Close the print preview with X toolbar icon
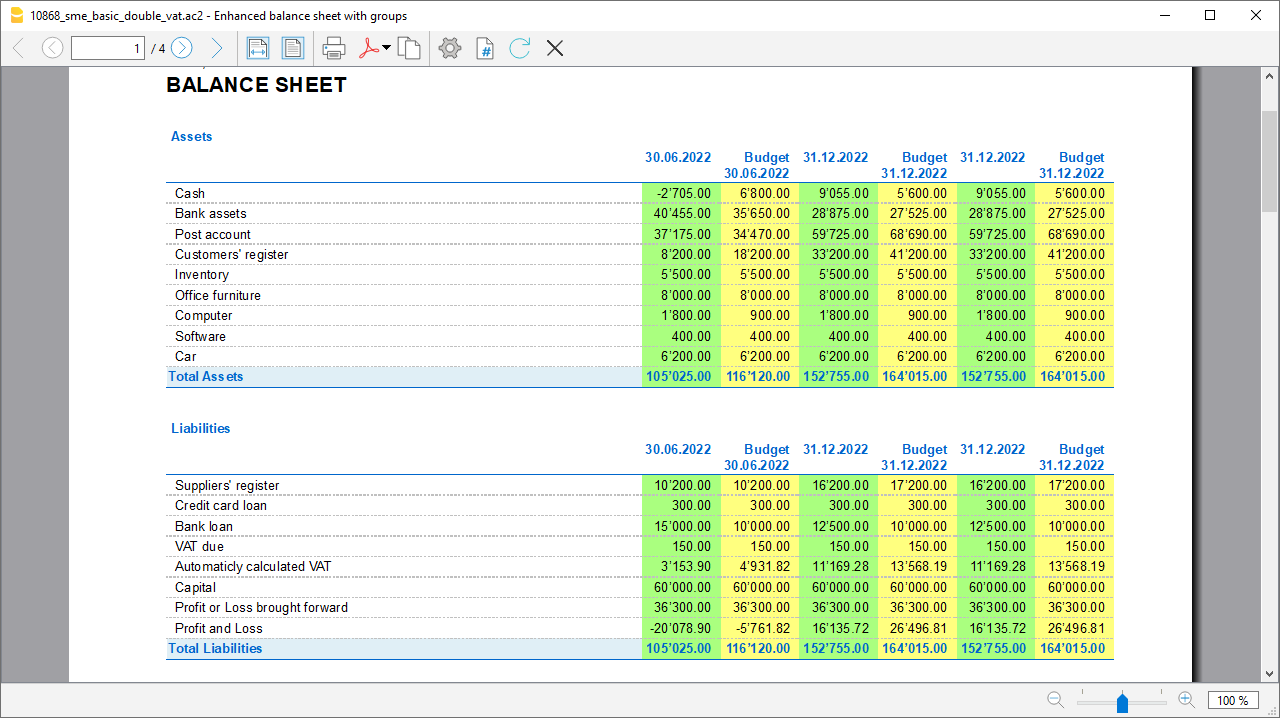1280x718 pixels. pos(555,48)
